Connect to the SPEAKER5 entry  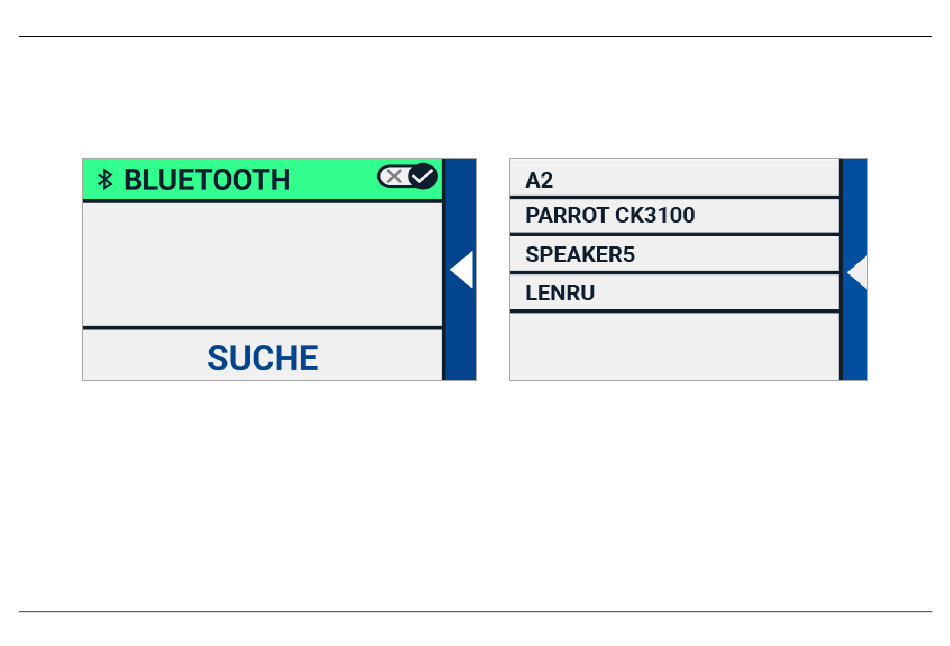point(674,255)
